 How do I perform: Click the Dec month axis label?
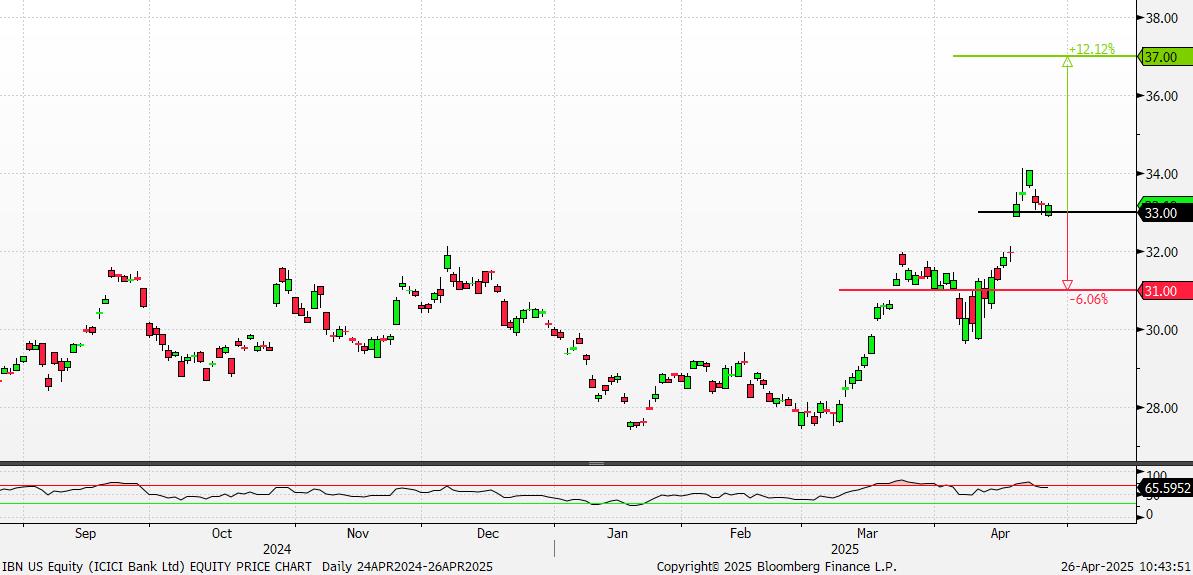coord(487,534)
